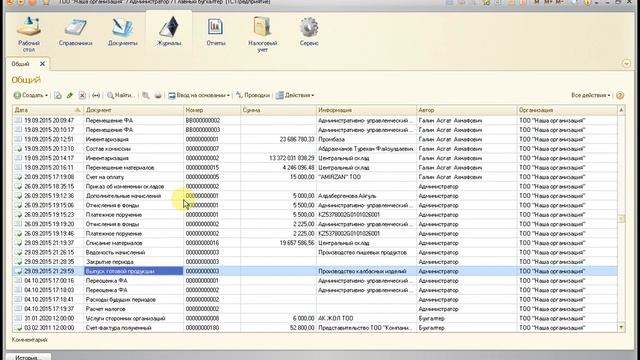640x360 pixels.
Task: Select the Приказ об изменении окладов row
Action: coord(315,186)
